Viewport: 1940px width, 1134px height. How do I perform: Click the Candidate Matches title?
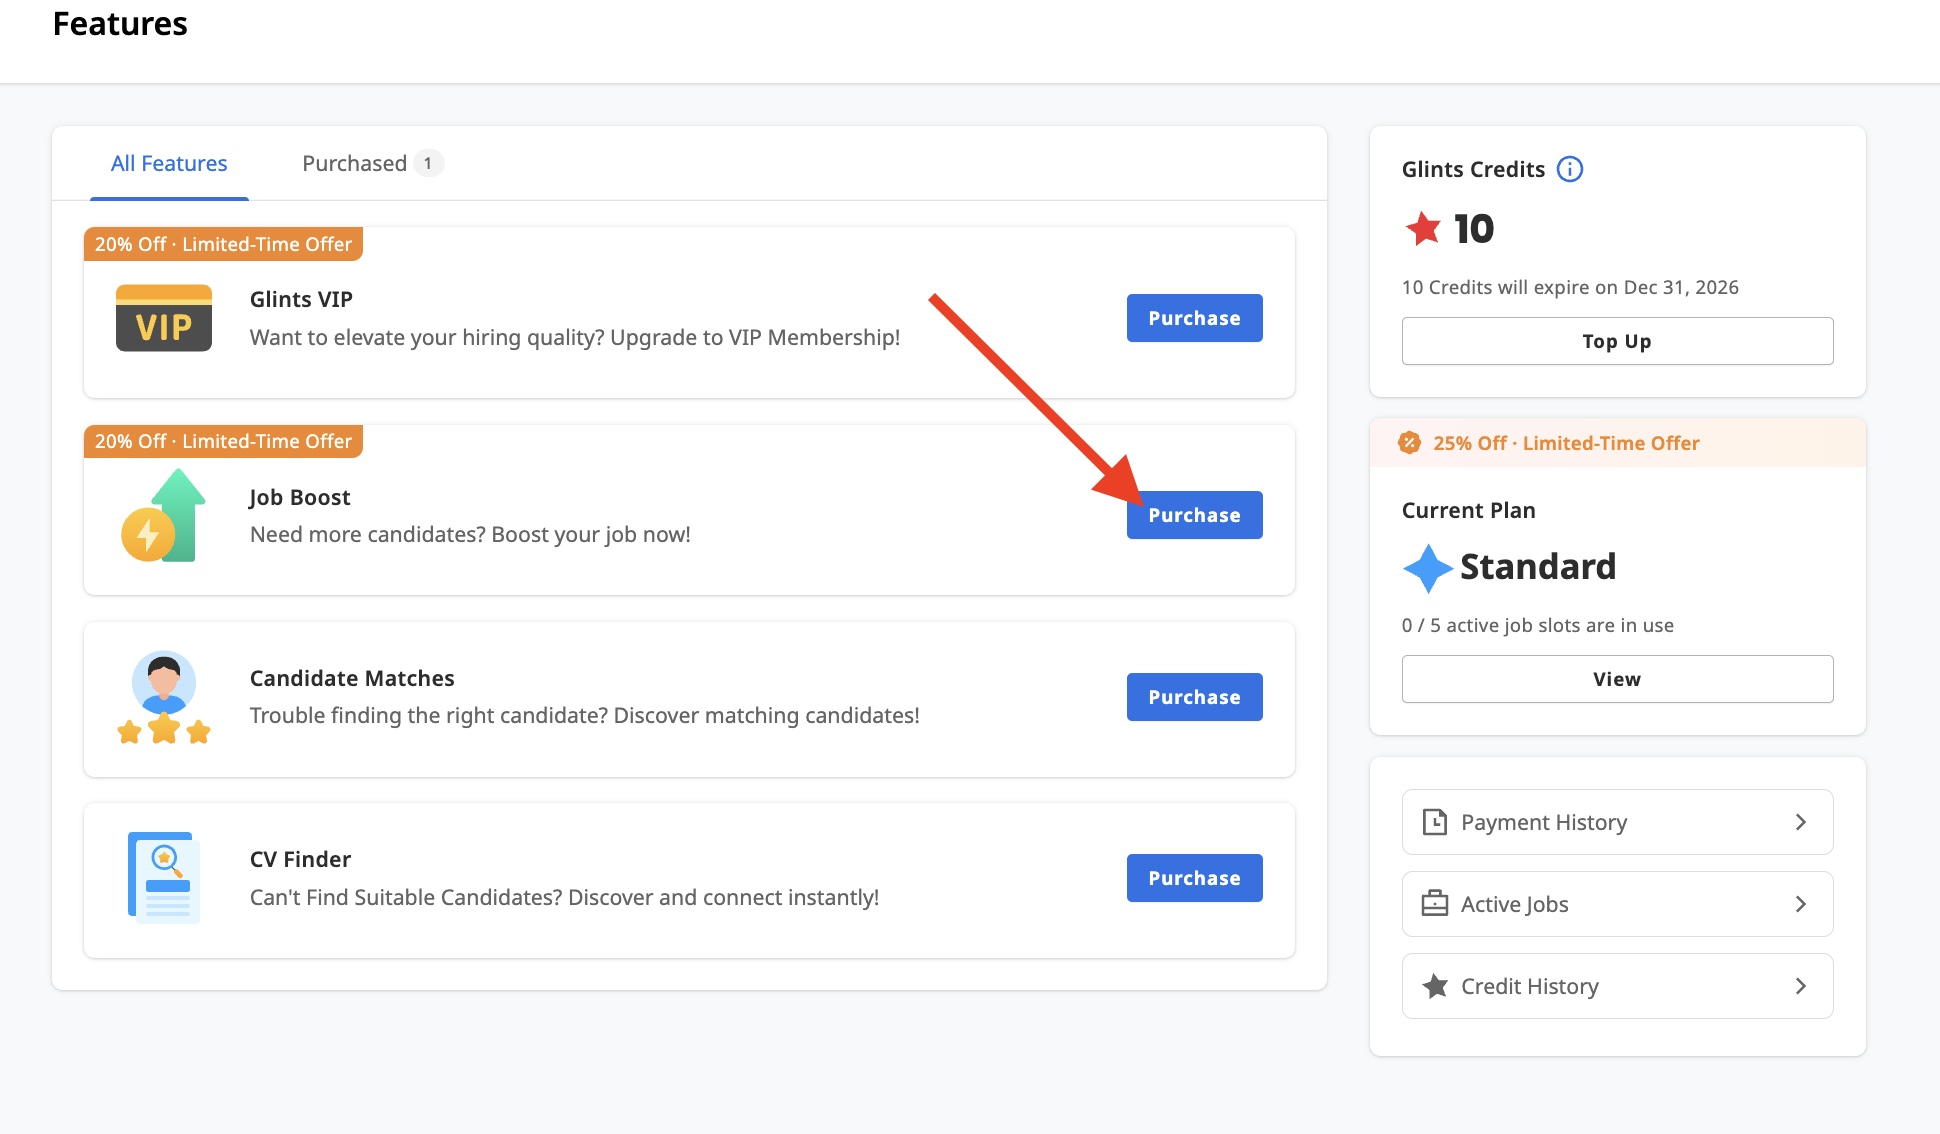tap(352, 678)
